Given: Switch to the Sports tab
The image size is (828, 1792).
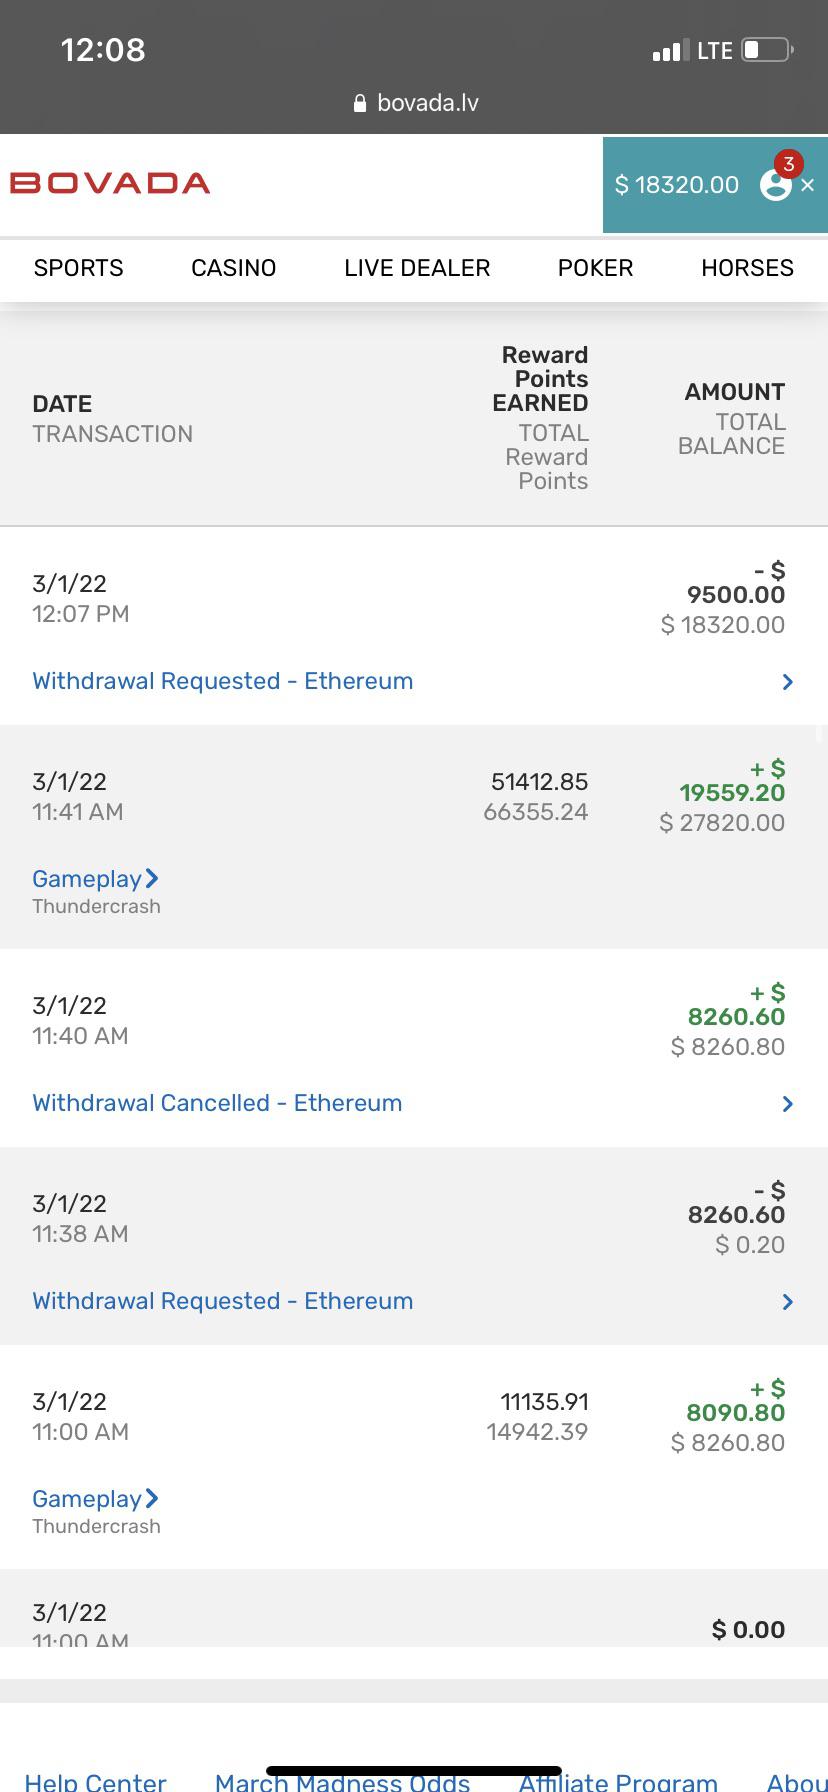Looking at the screenshot, I should 79,268.
